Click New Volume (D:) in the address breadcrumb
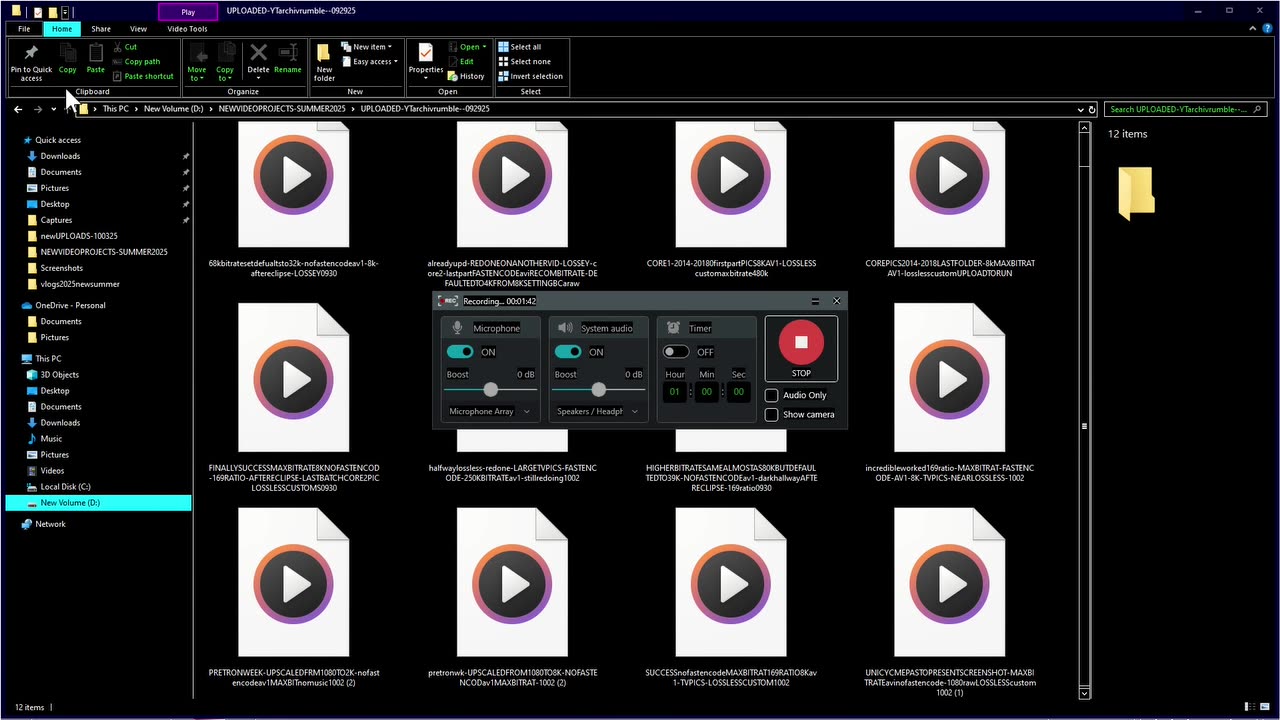This screenshot has width=1280, height=720. coord(174,109)
